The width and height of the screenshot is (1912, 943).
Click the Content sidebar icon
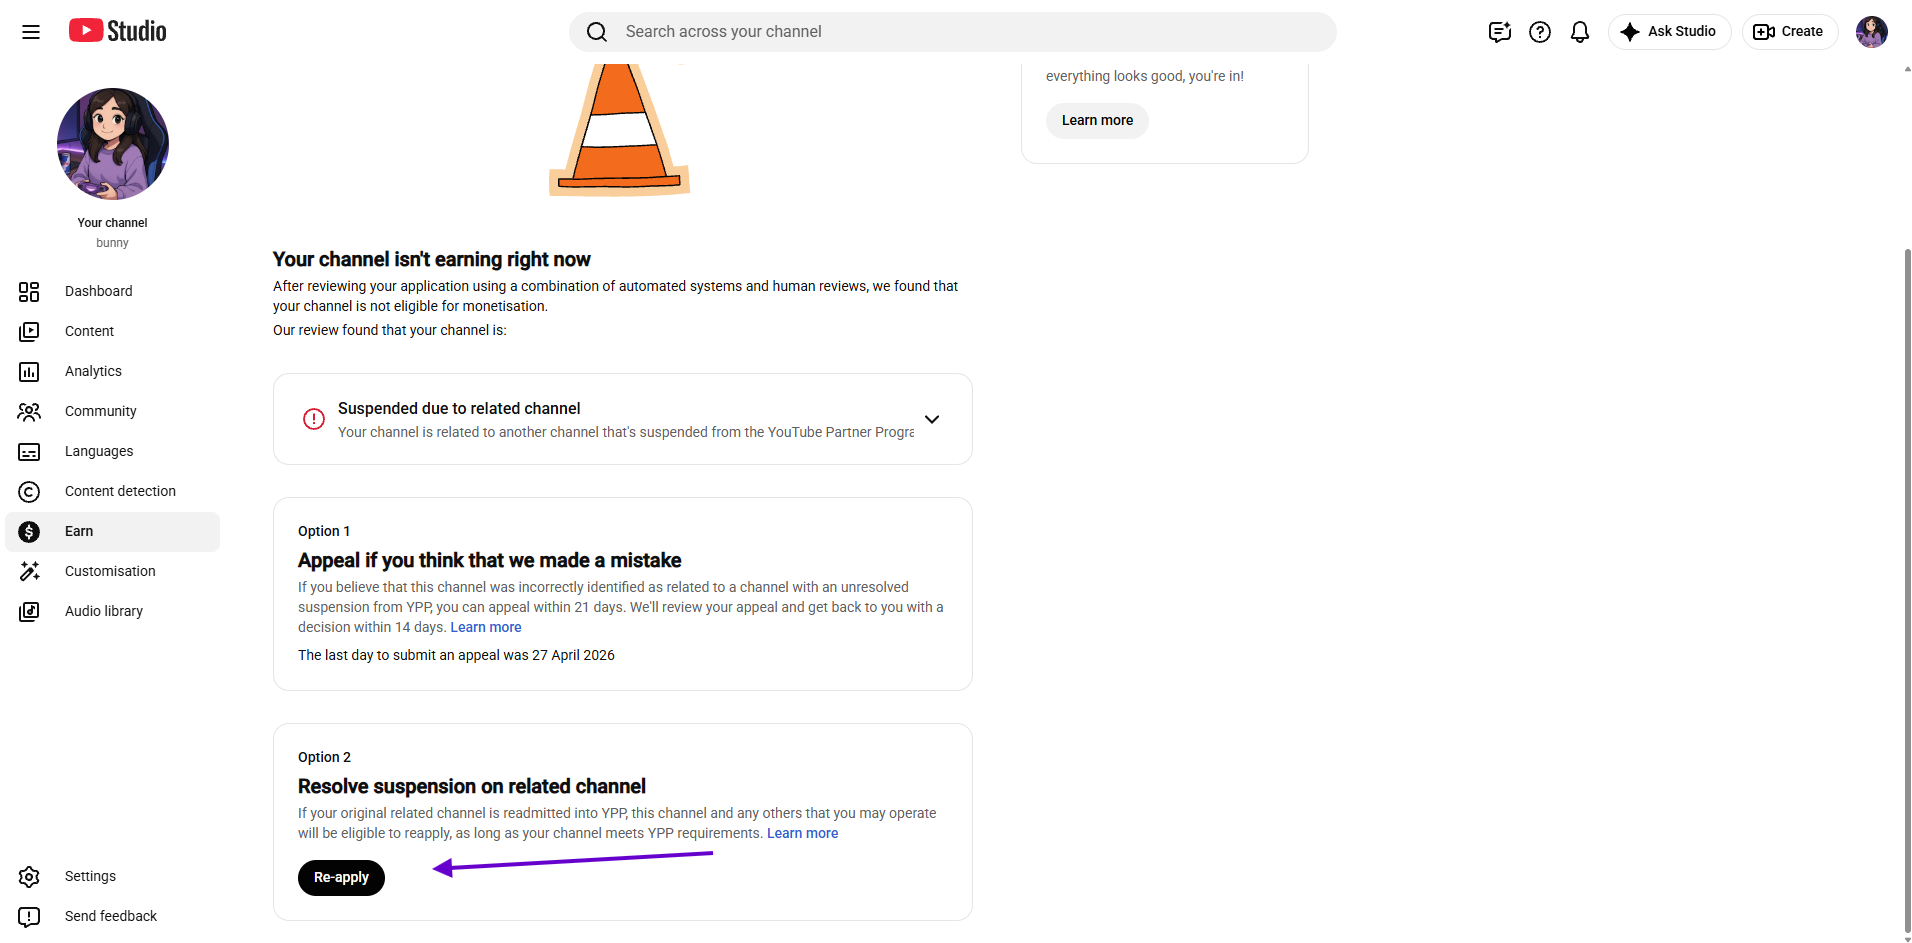point(29,331)
